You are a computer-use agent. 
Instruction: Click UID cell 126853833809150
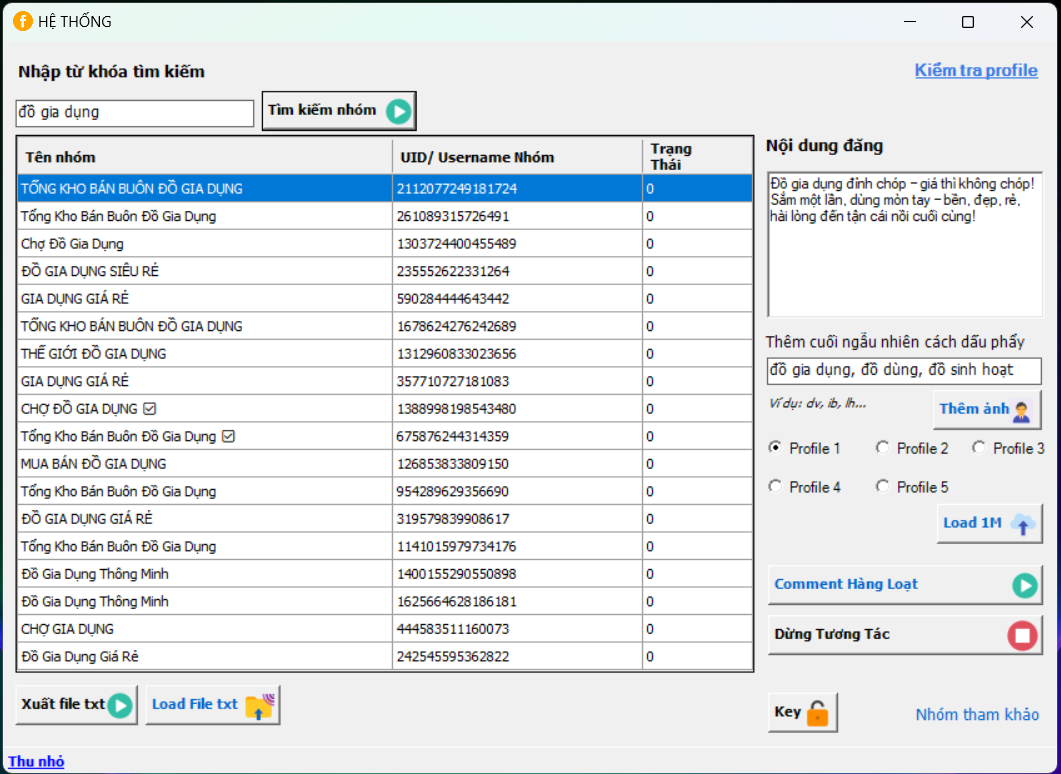(x=518, y=464)
